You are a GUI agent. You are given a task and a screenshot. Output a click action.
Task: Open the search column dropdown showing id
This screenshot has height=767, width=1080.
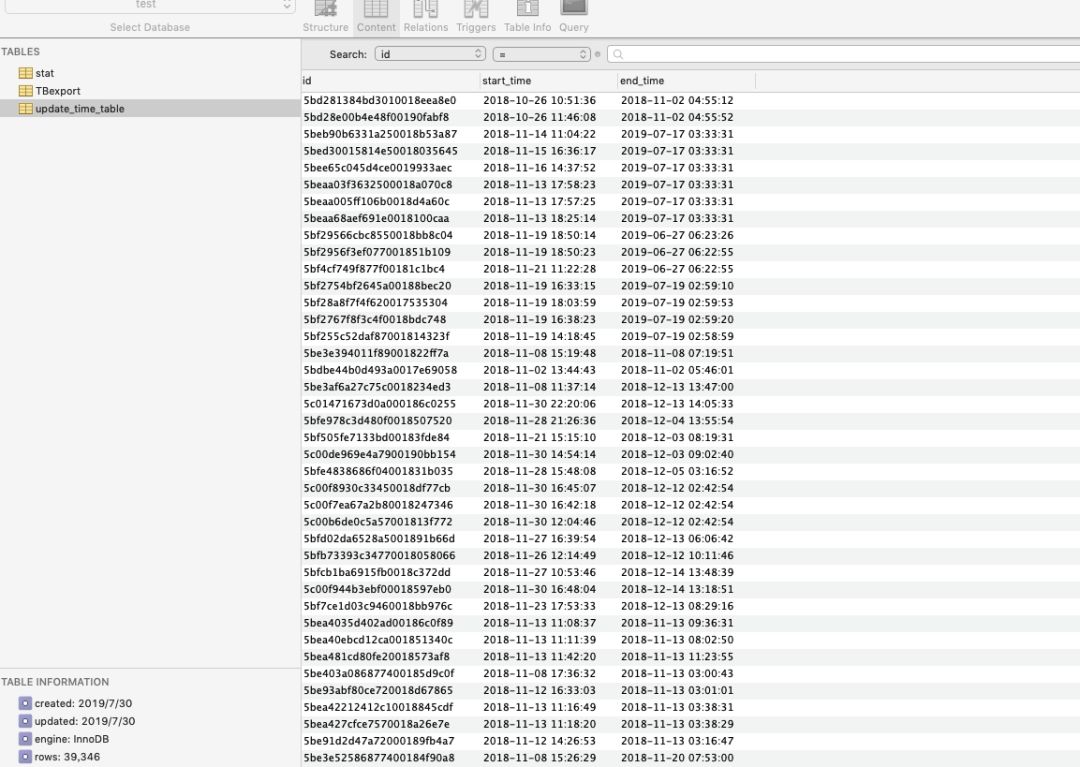430,54
